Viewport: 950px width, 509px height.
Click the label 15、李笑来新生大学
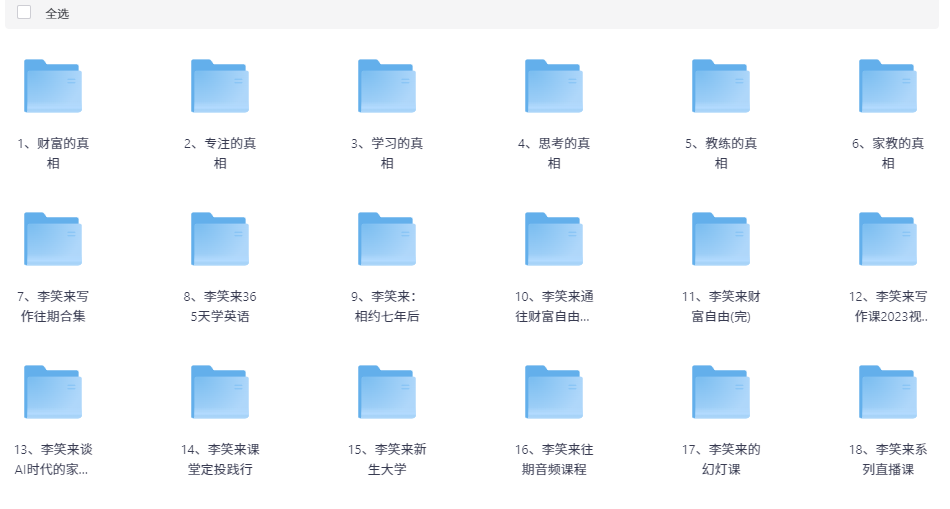(387, 459)
